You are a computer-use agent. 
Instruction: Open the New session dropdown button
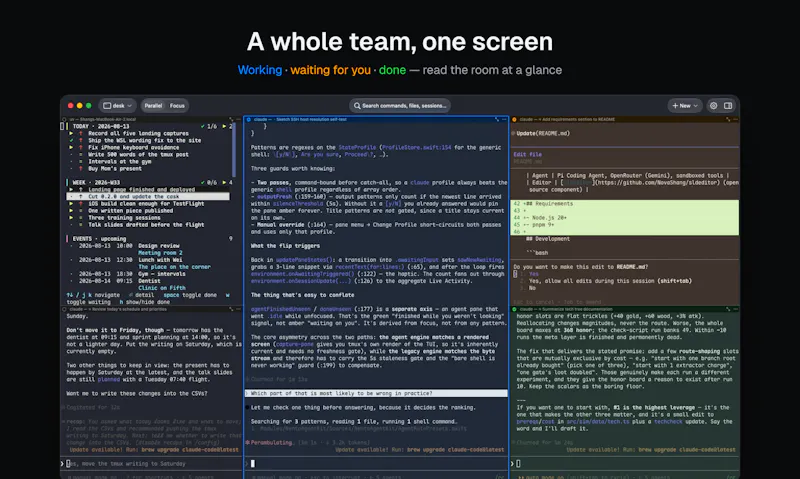[x=685, y=106]
